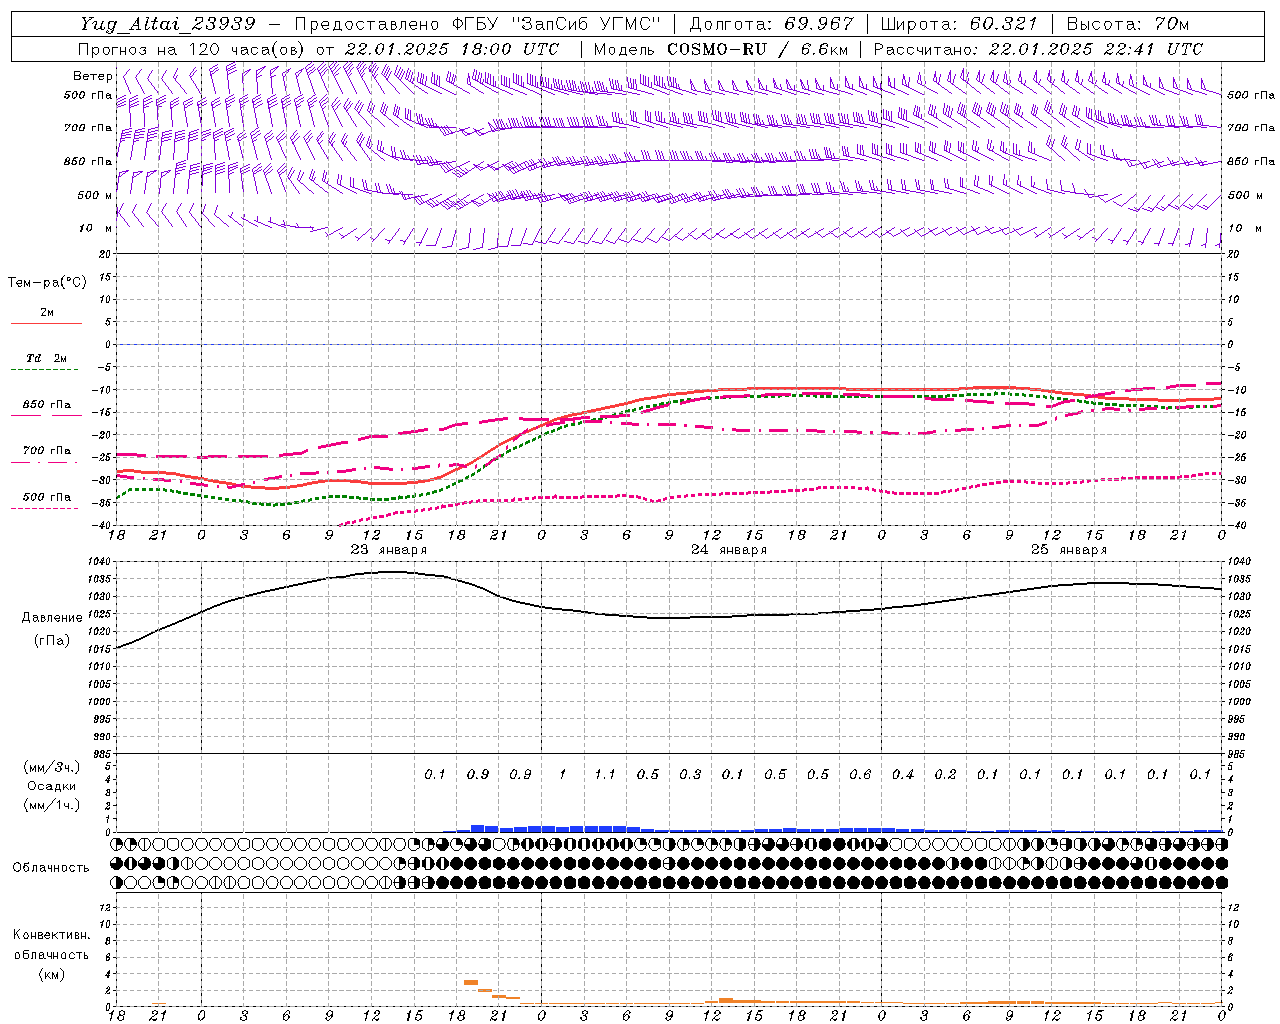Viewport: 1280px width, 1024px height.
Task: Select the "0.6" three-hour precipitation value
Action: pyautogui.click(x=860, y=774)
